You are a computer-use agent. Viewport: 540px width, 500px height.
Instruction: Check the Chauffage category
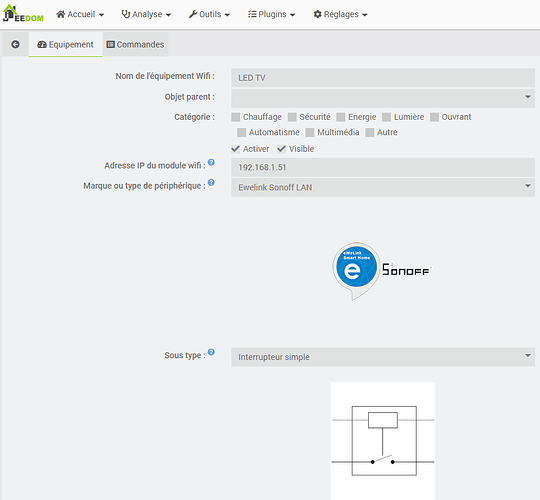(236, 117)
